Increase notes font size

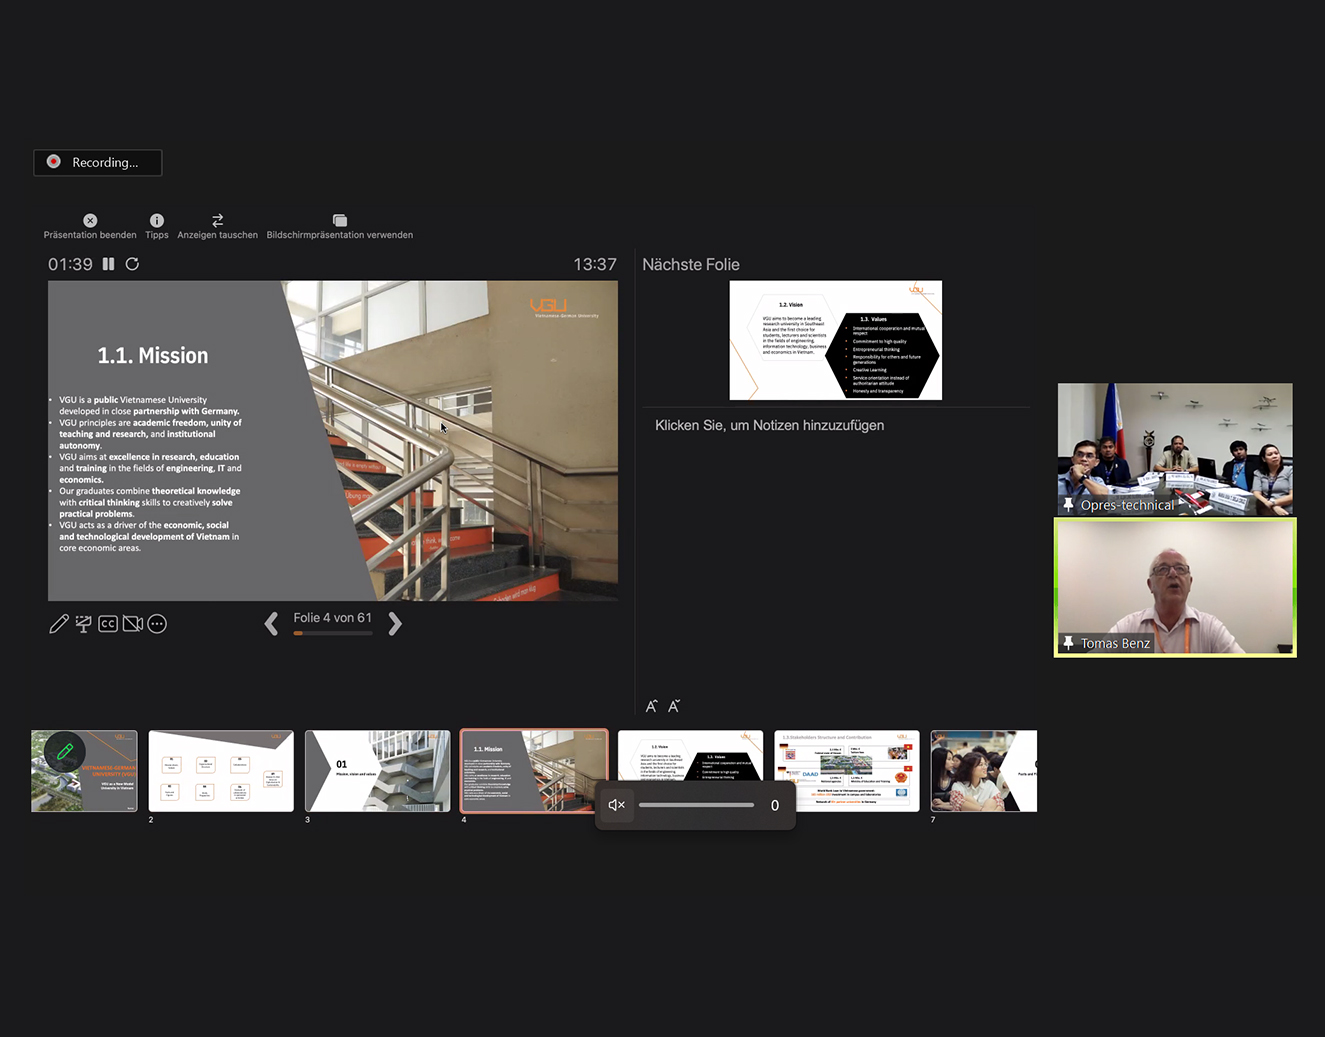651,706
